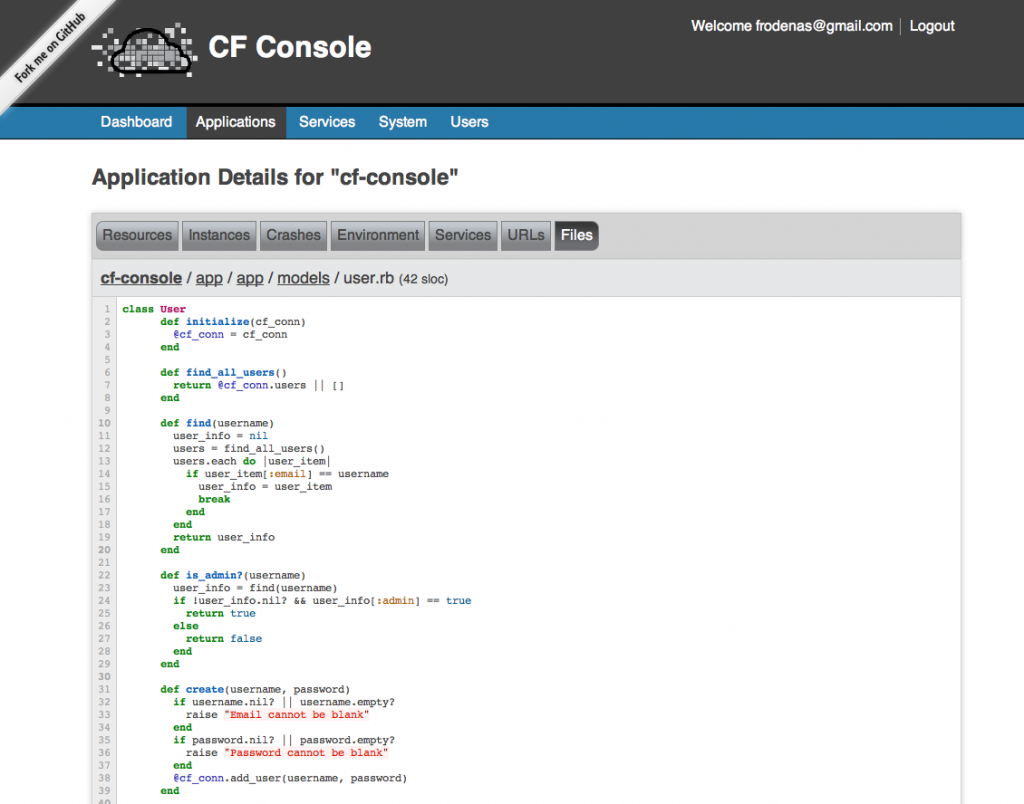1024x804 pixels.
Task: Click line number 10 in the gutter
Action: 104,423
